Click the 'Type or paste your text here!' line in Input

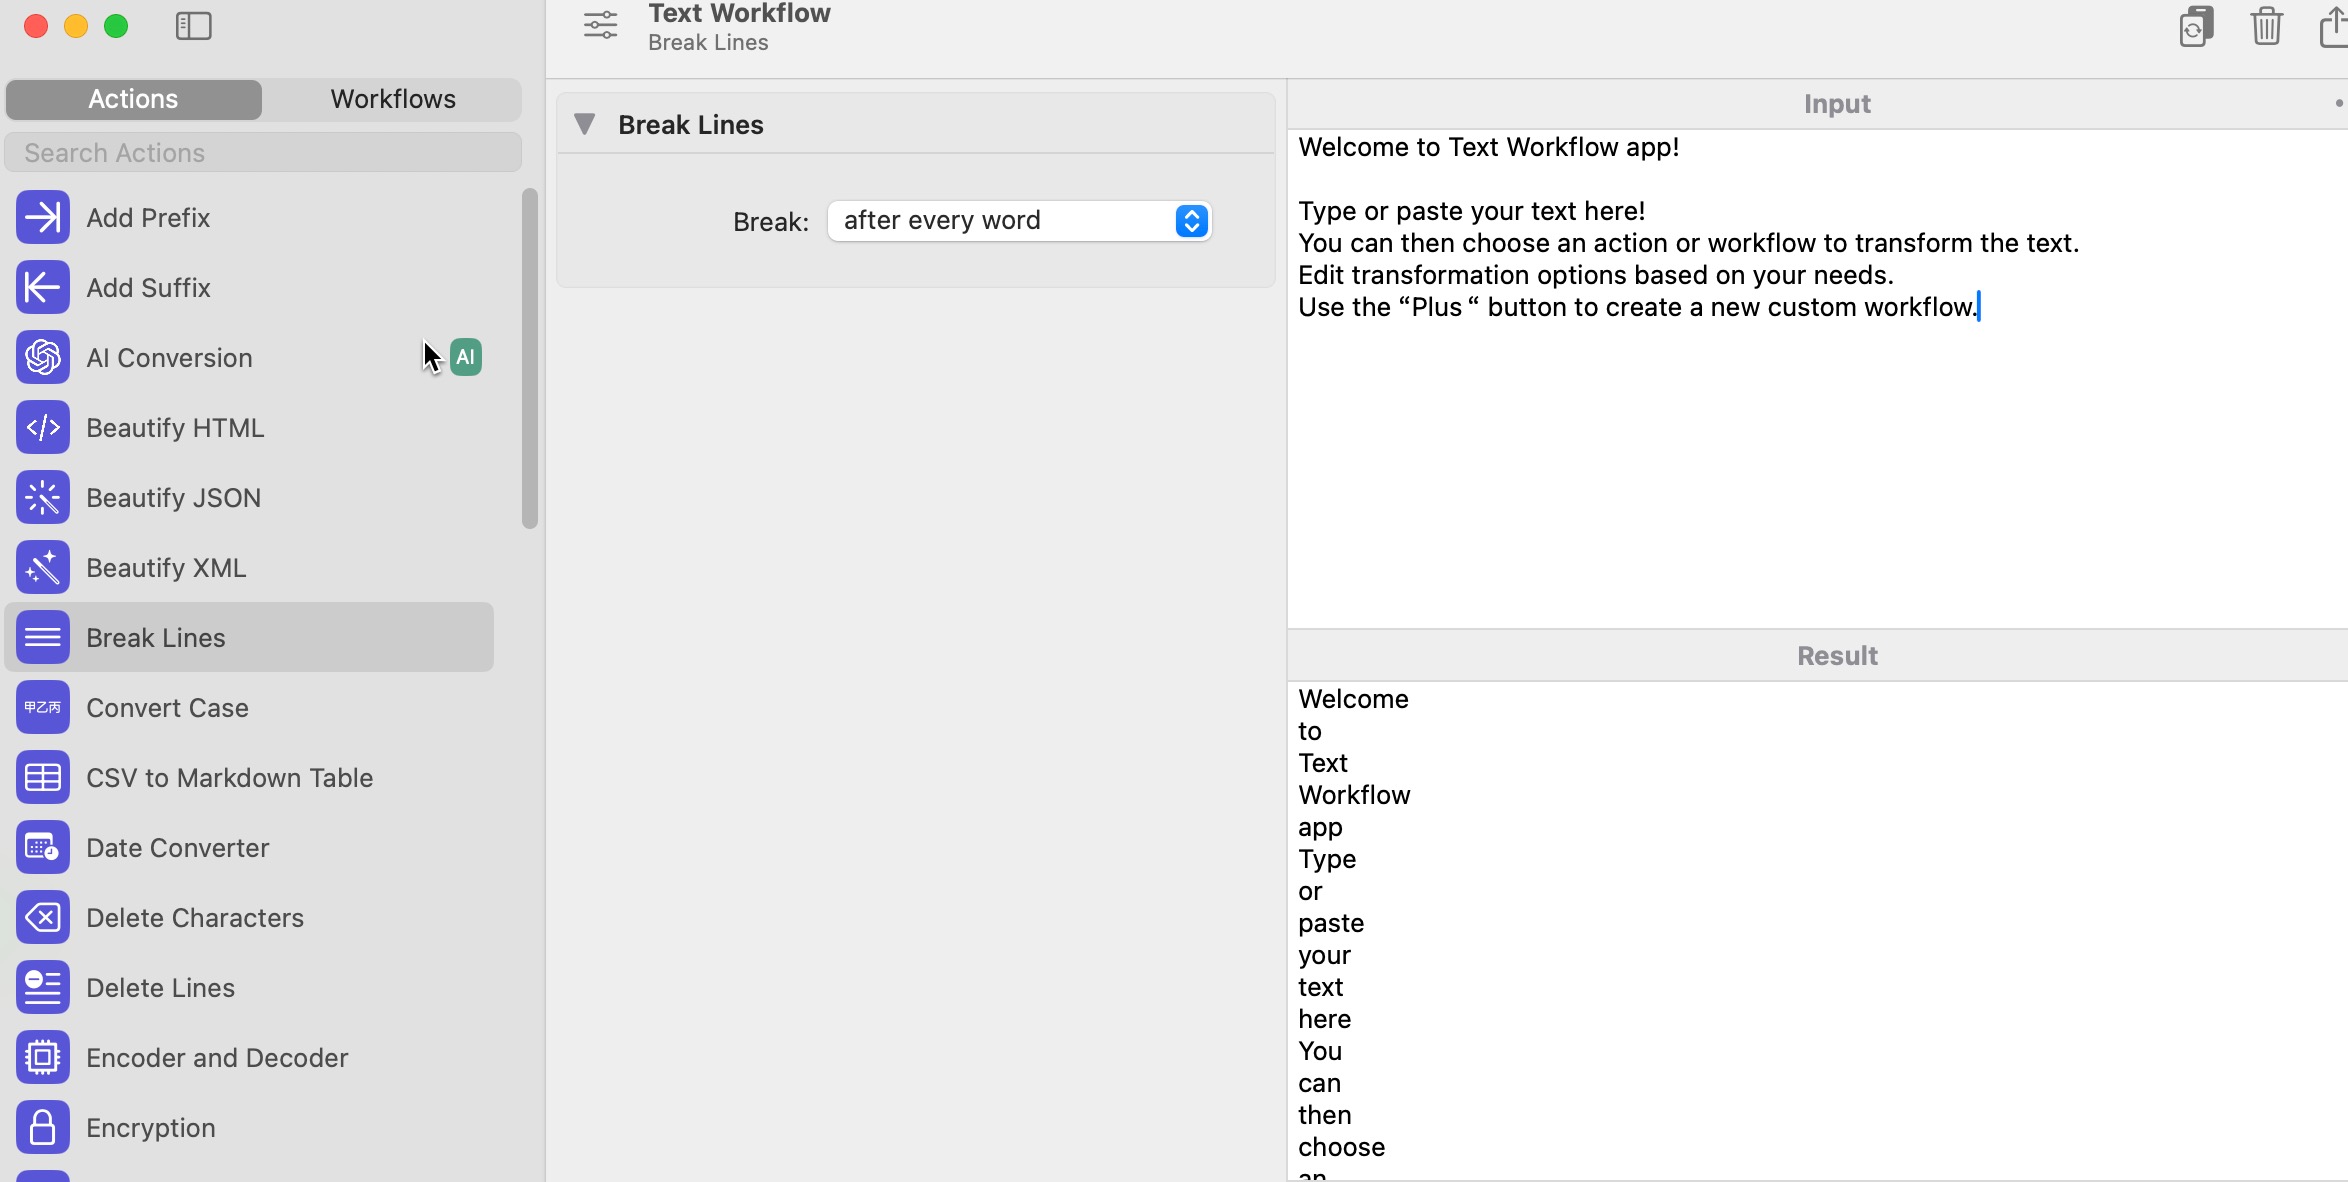pyautogui.click(x=1472, y=211)
